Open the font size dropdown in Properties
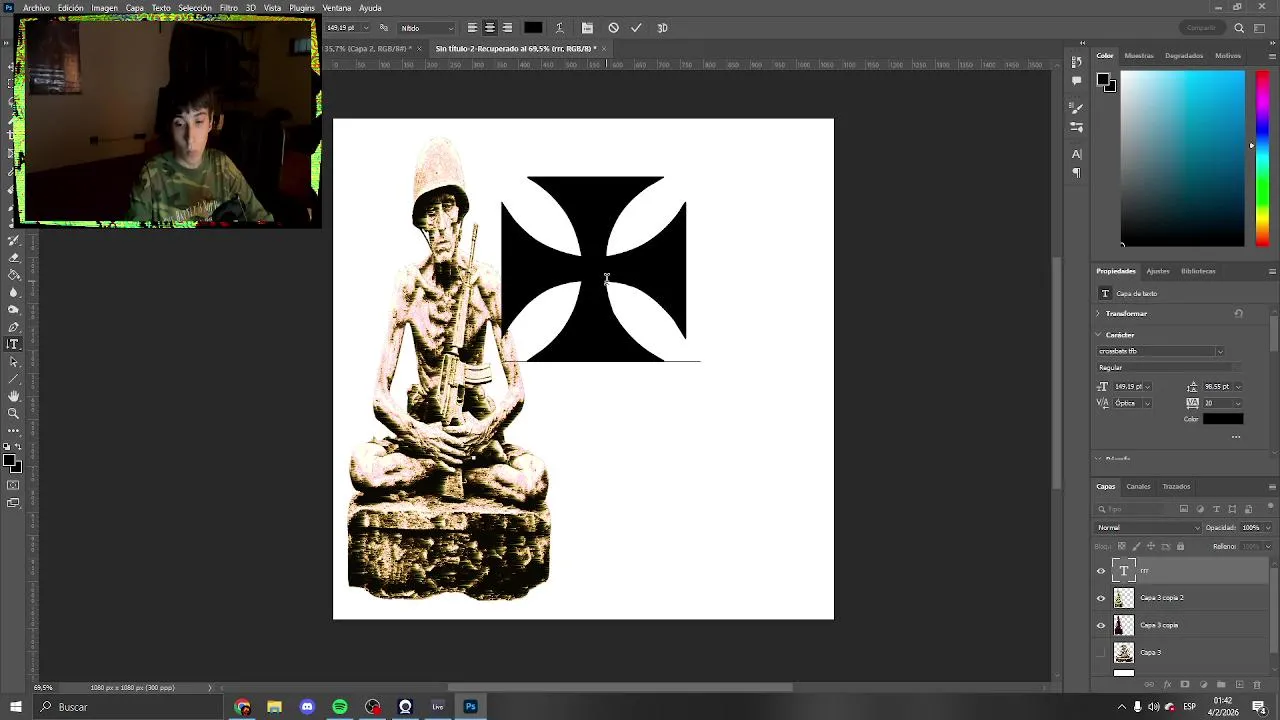 1147,387
